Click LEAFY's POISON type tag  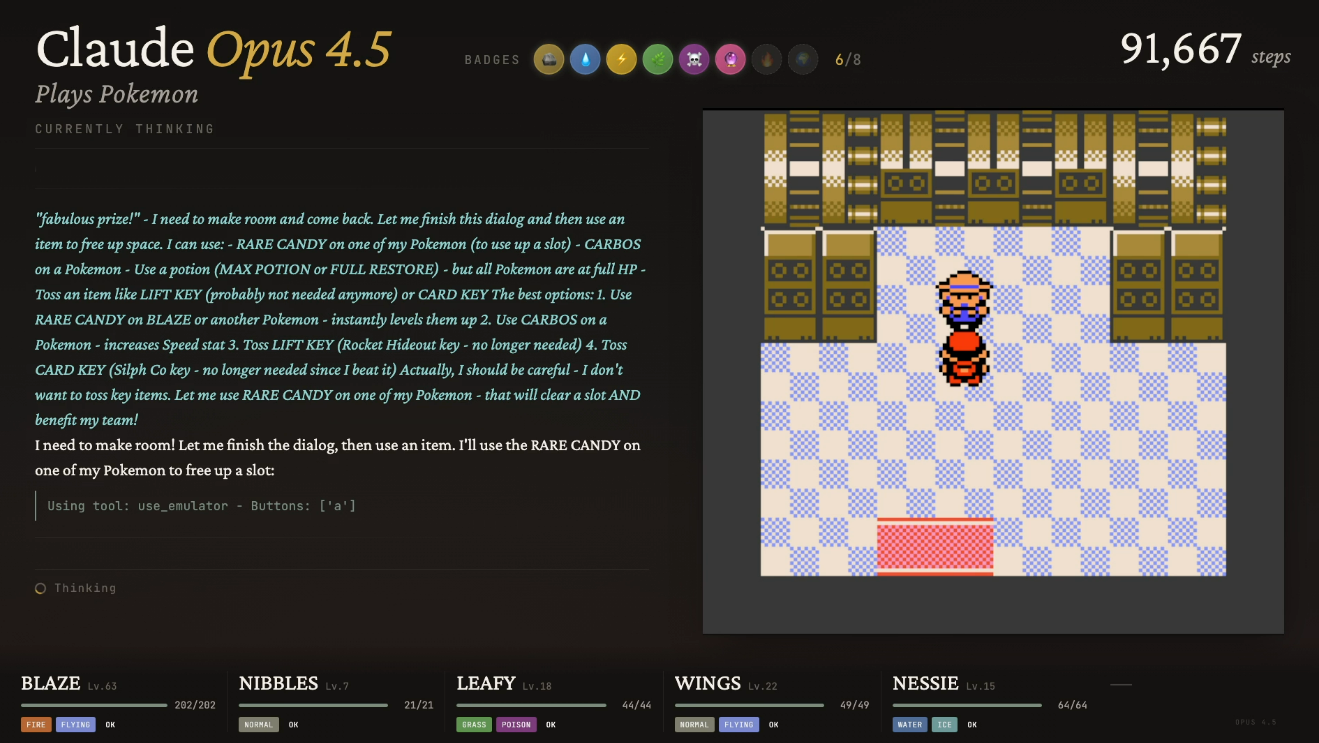pos(516,725)
